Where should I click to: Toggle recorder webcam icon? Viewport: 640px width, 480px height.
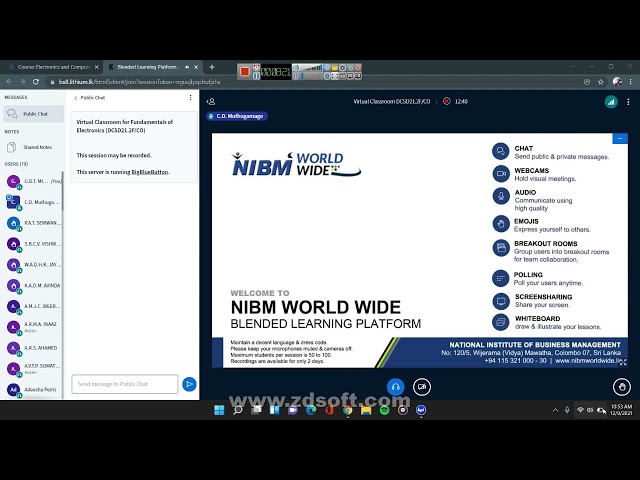pos(327,76)
